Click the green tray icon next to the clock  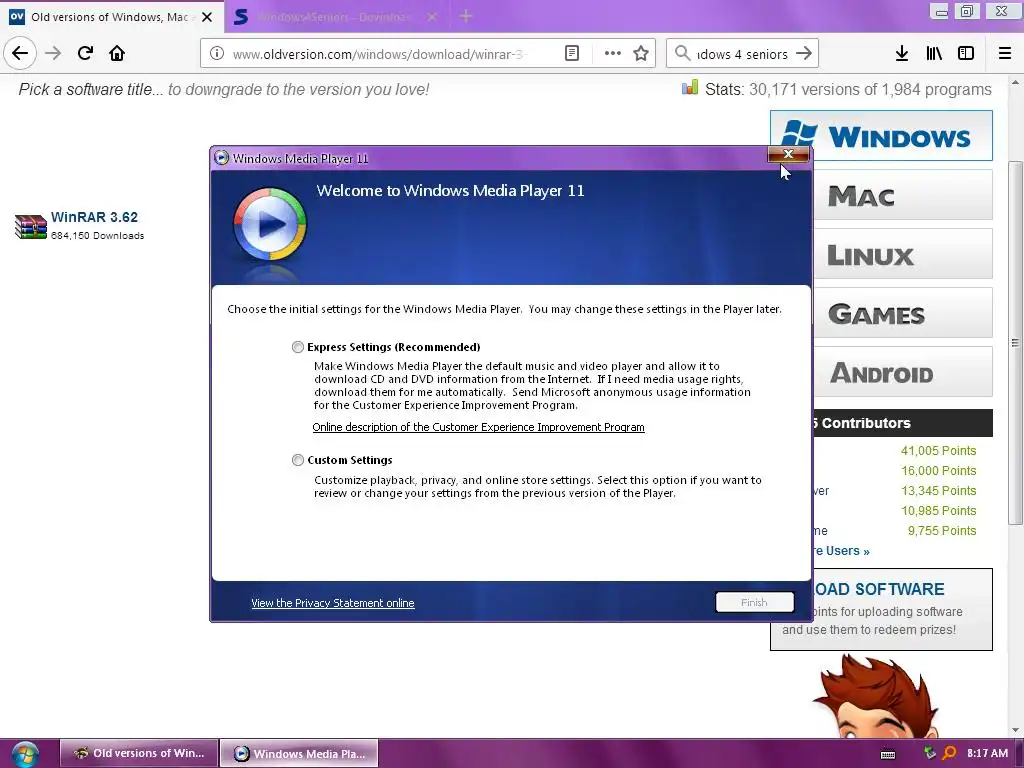point(930,753)
